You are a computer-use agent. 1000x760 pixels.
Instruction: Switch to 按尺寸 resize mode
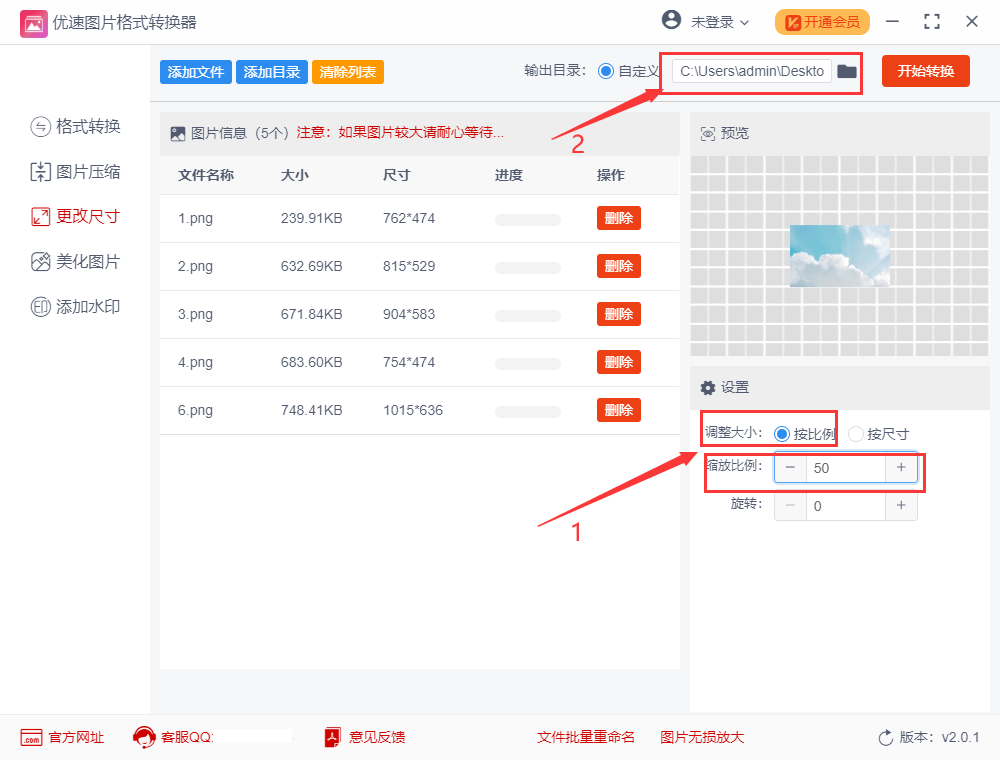856,433
